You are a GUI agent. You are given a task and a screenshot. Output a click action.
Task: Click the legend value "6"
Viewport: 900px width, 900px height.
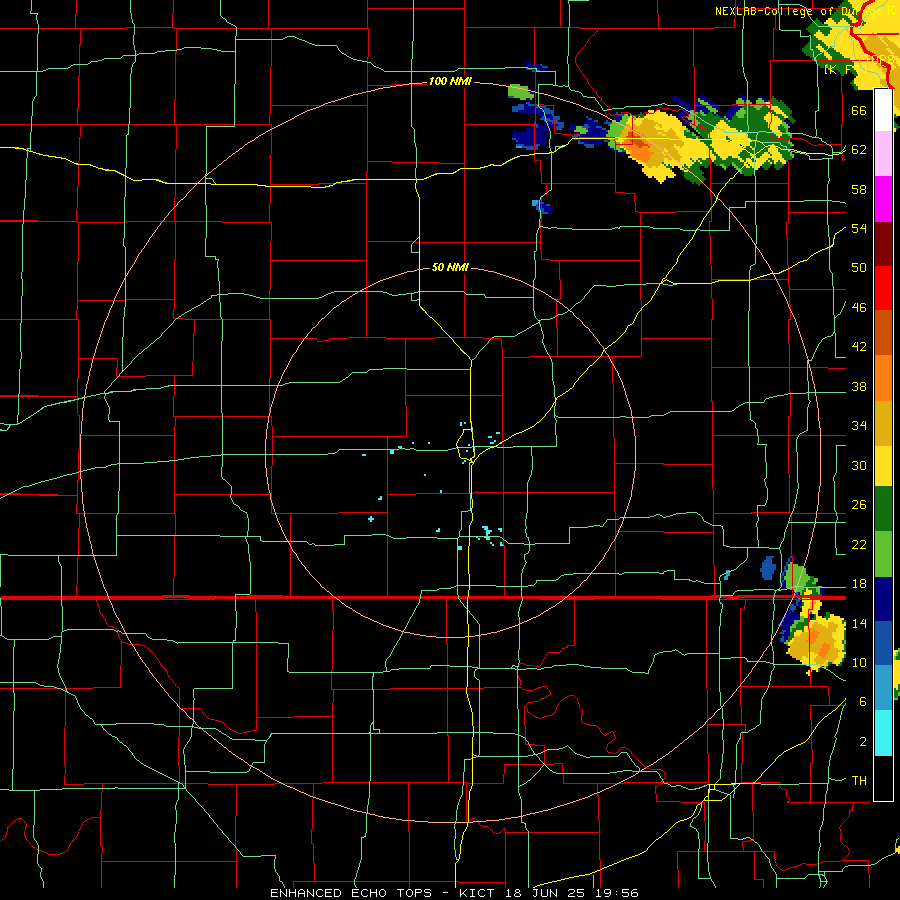point(863,702)
